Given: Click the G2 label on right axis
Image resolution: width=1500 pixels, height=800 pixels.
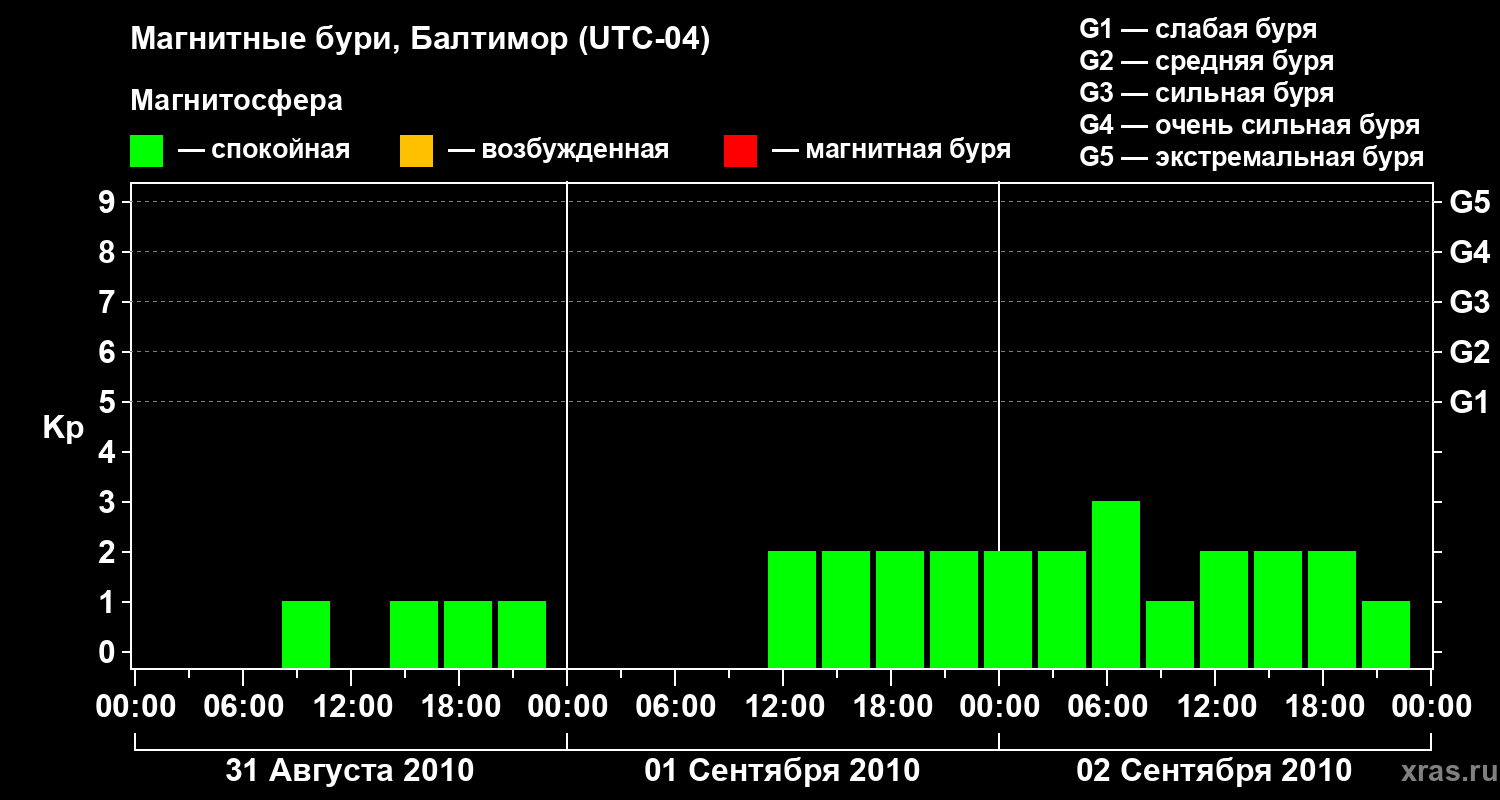Looking at the screenshot, I should [1469, 352].
